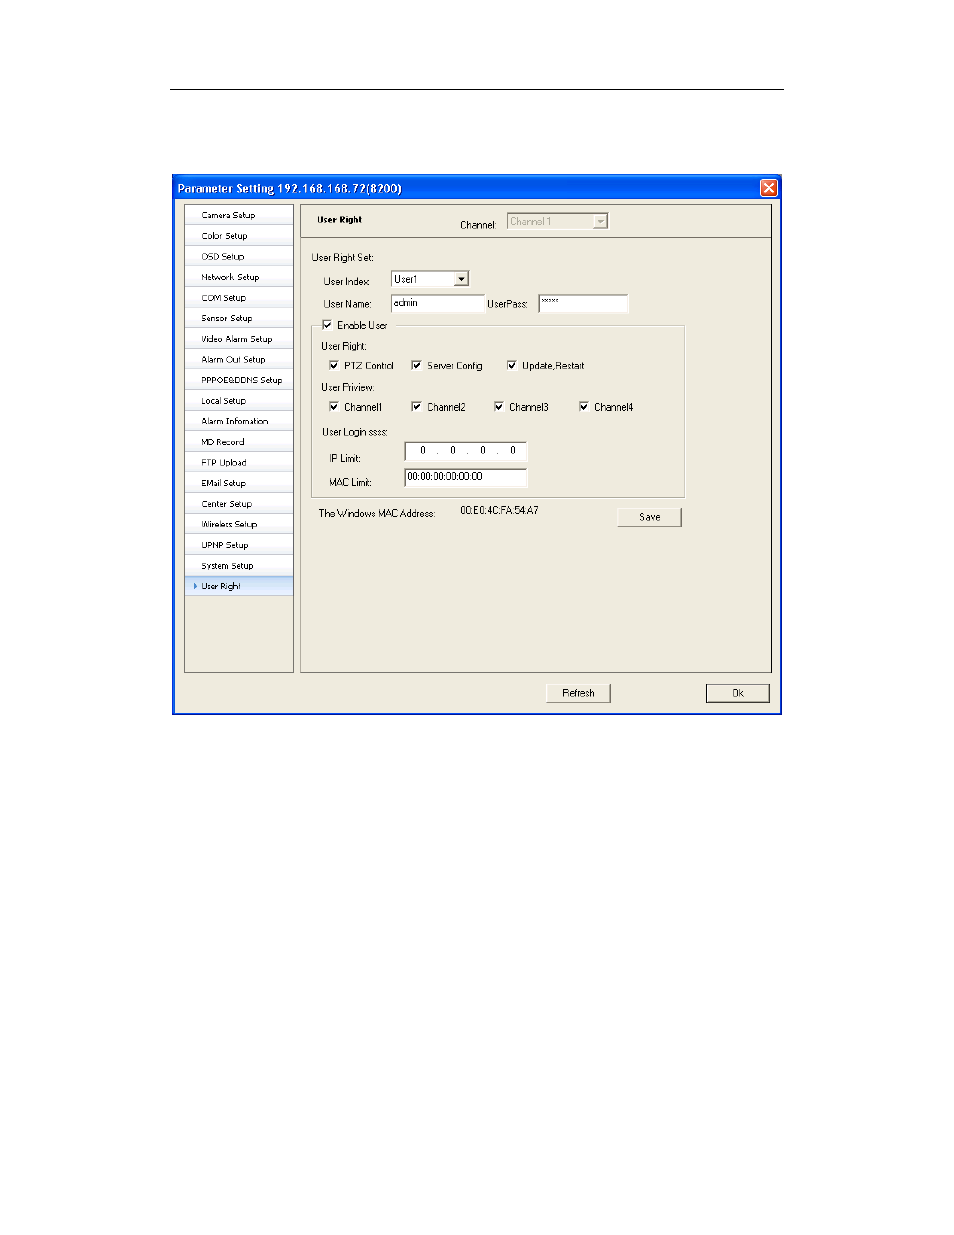The height and width of the screenshot is (1235, 954).
Task: Open the EMail Setup page
Action: click(239, 483)
